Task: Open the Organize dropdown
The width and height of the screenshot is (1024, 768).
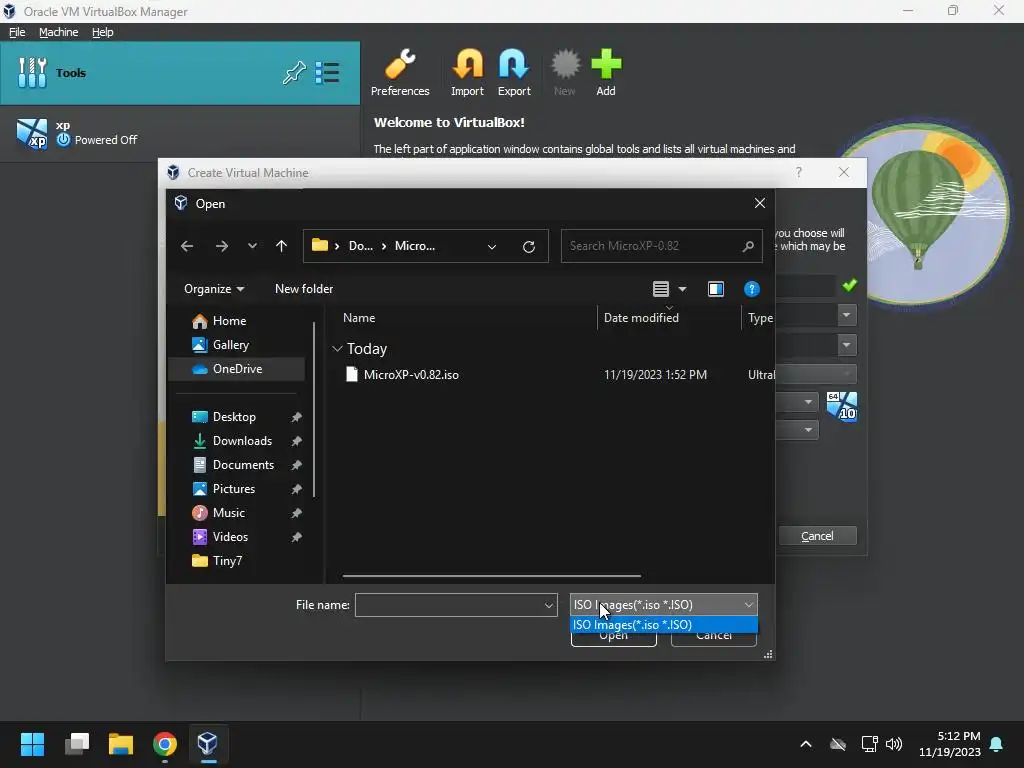Action: coord(214,289)
